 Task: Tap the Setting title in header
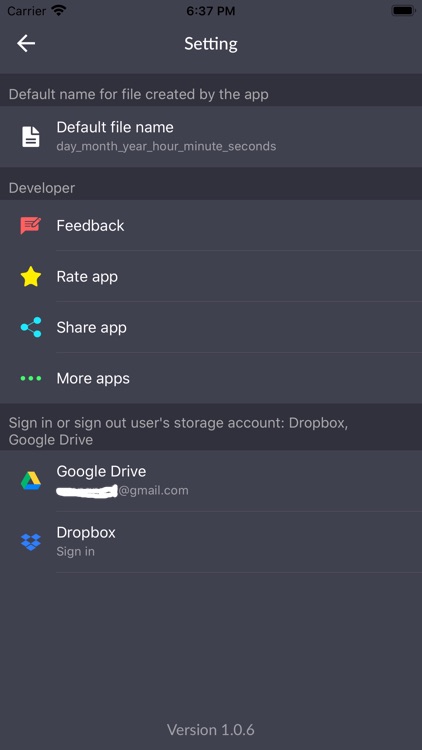pyautogui.click(x=211, y=44)
